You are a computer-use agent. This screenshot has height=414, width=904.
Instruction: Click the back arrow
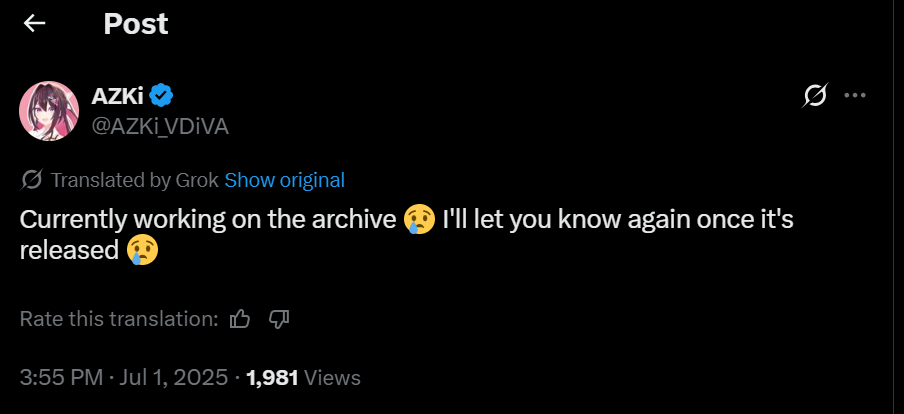35,23
